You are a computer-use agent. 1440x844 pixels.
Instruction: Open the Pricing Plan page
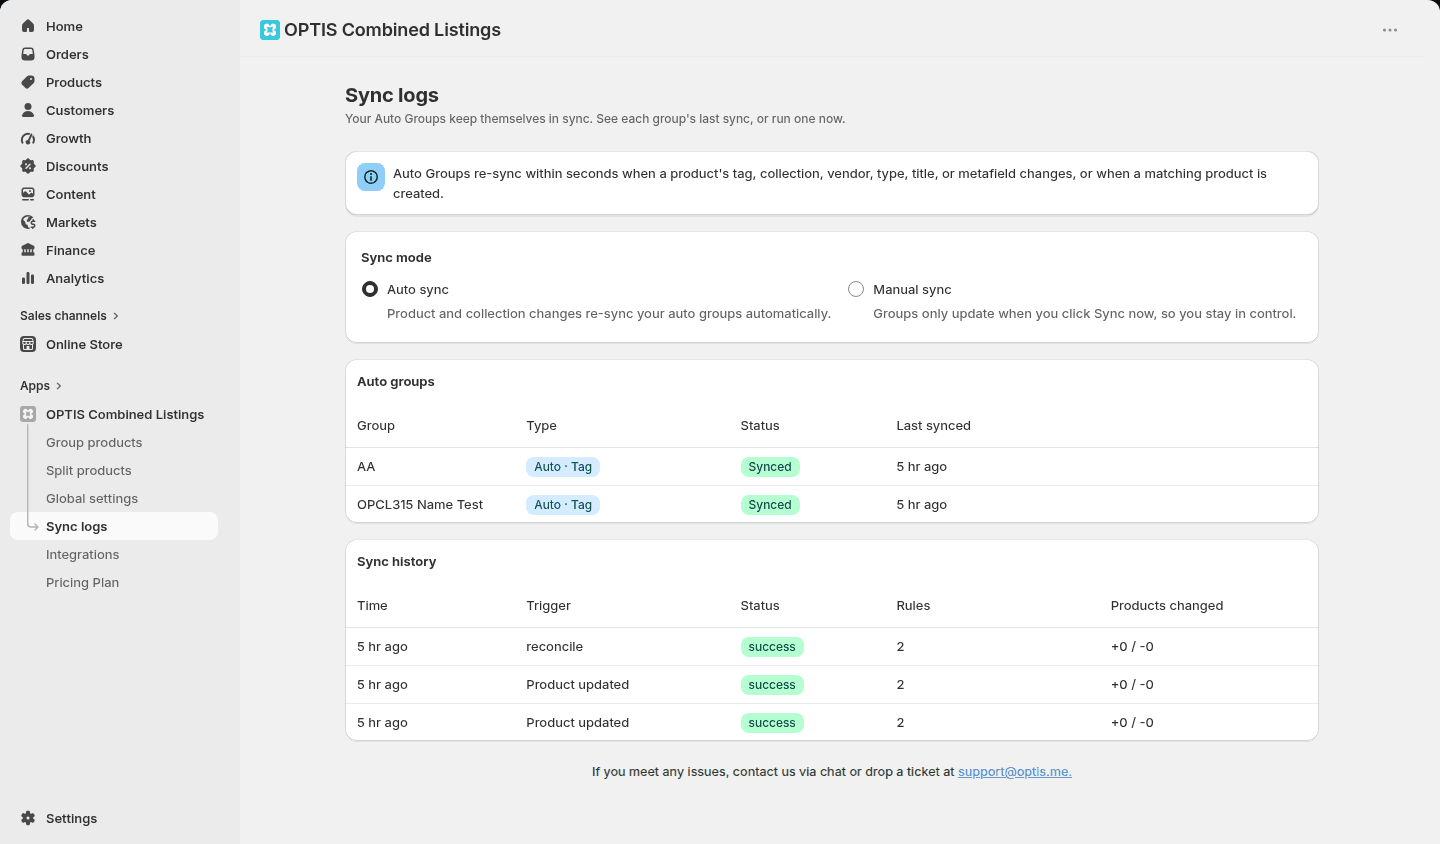(x=82, y=582)
